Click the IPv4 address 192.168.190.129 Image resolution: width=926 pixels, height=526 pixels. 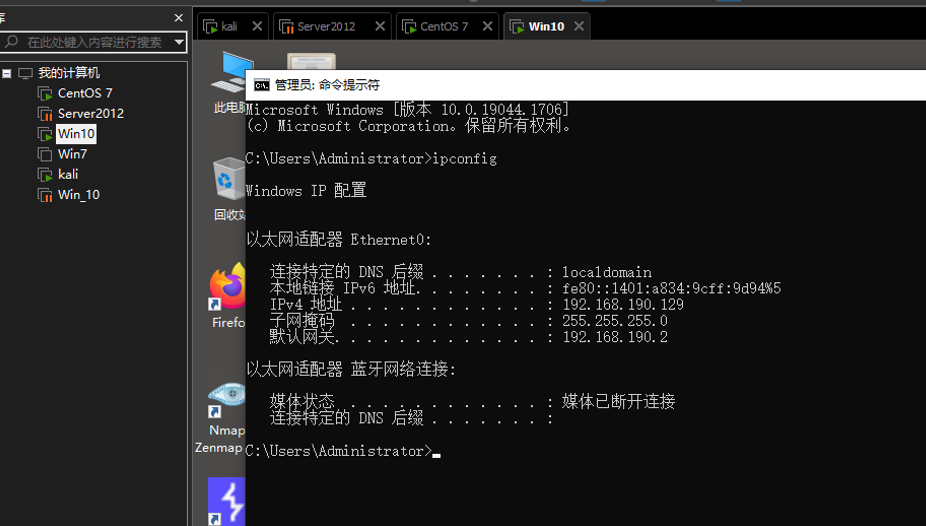point(623,305)
